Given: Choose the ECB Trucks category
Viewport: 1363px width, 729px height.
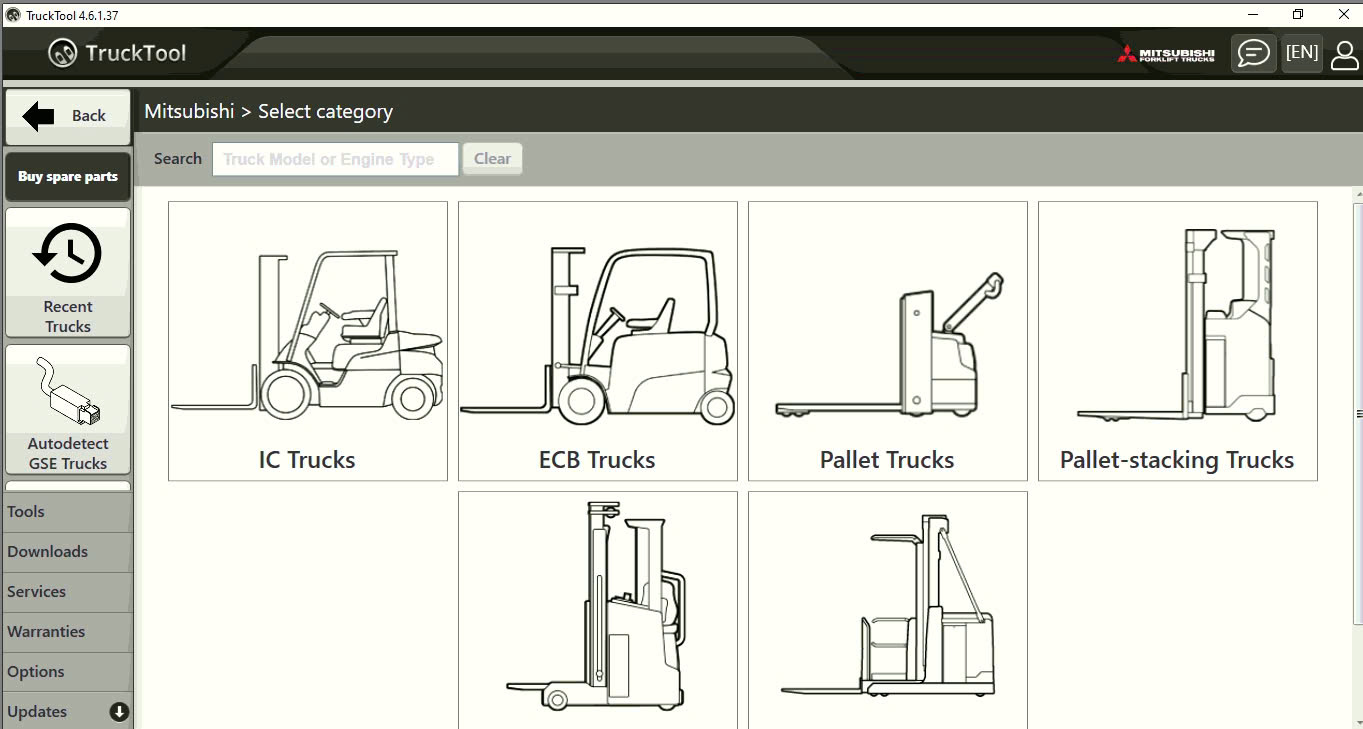Looking at the screenshot, I should tap(598, 341).
